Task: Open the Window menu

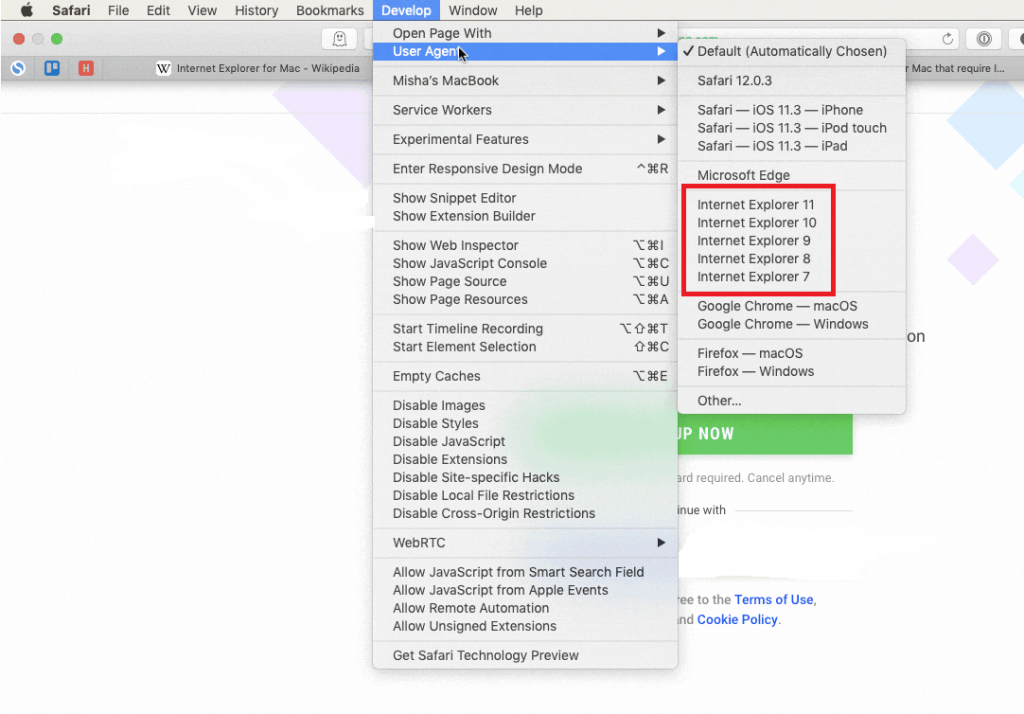Action: tap(473, 10)
